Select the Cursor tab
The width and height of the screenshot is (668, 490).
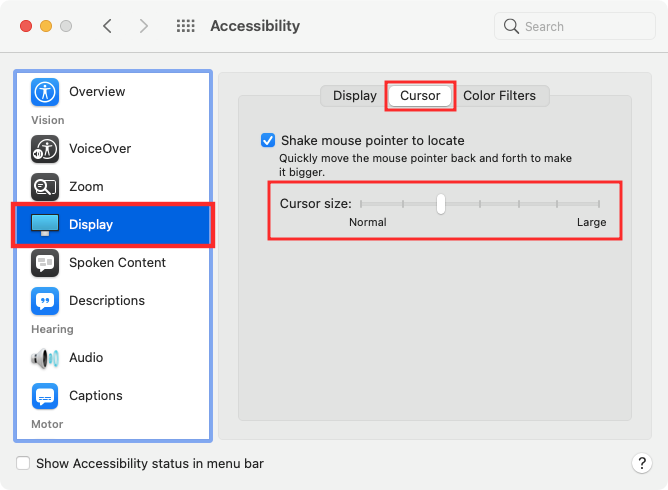[420, 95]
